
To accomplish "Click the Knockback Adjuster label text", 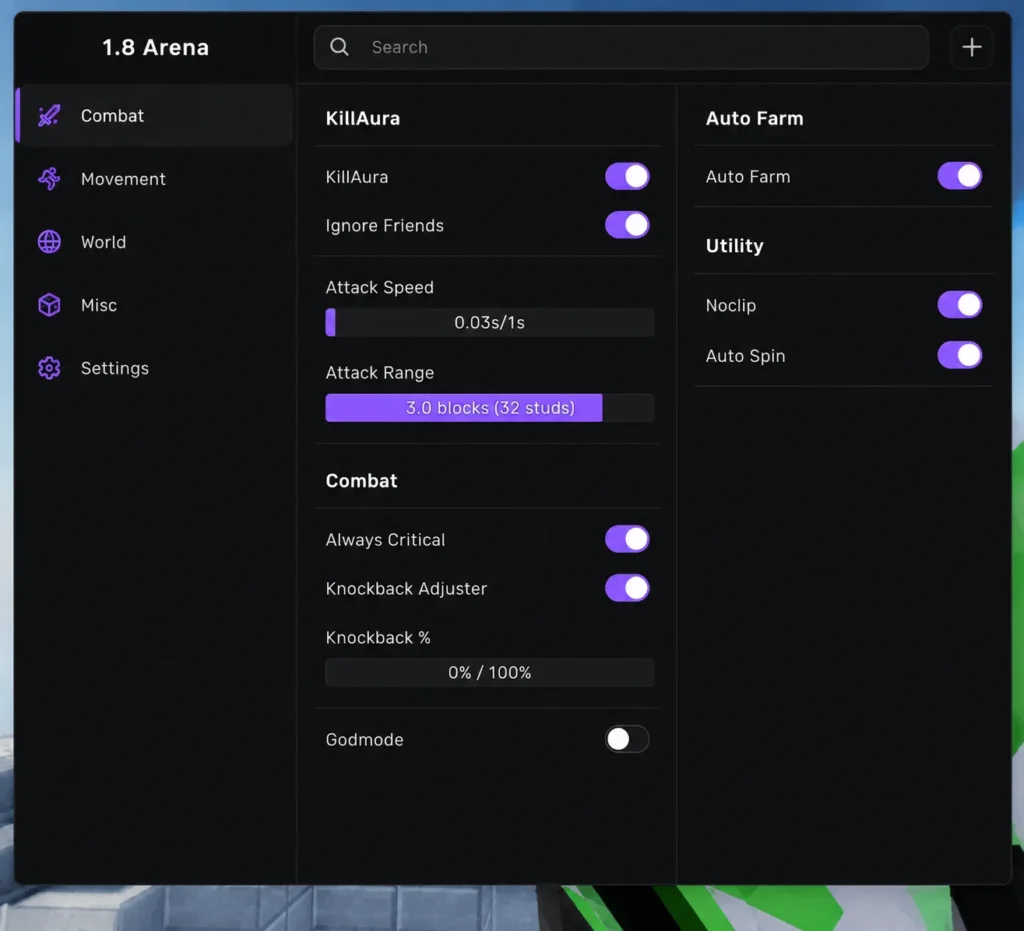I will (406, 588).
